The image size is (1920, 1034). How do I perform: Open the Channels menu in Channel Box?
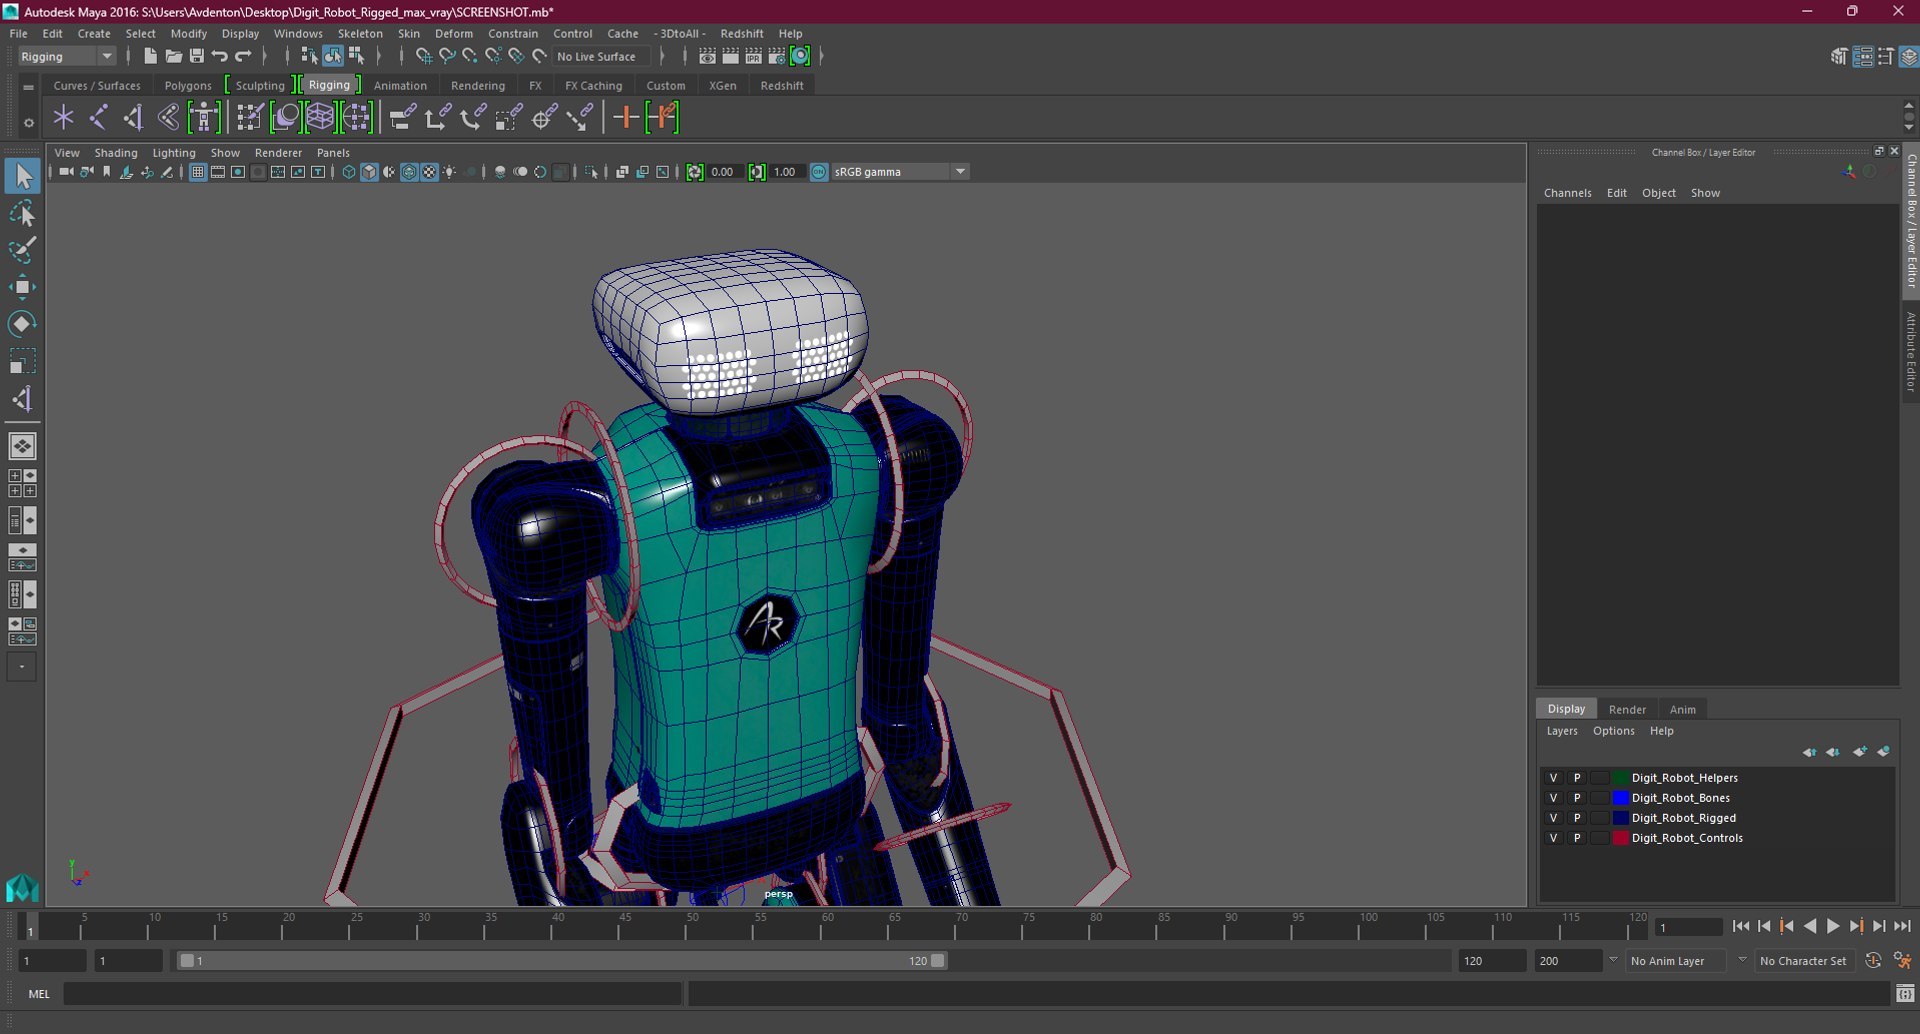(1567, 193)
